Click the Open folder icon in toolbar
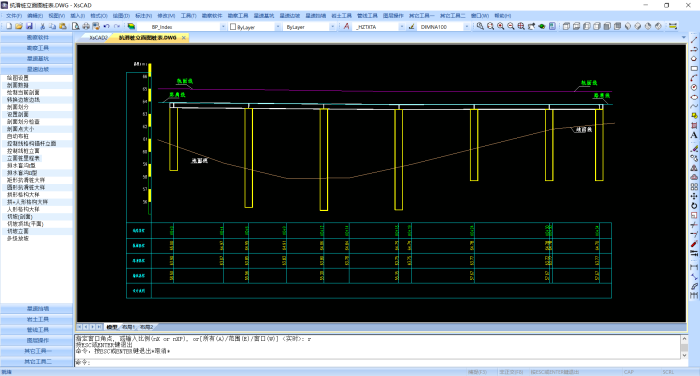 tap(19, 26)
